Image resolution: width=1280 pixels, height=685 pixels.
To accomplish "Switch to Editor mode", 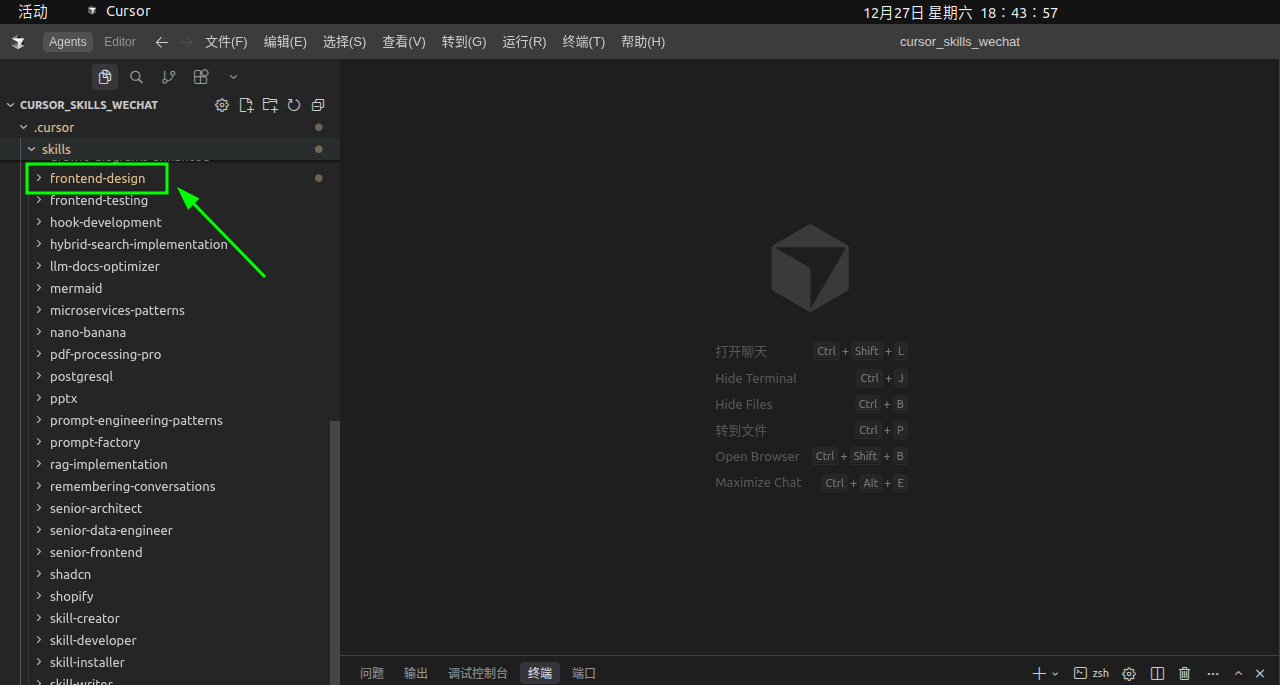I will (x=120, y=42).
